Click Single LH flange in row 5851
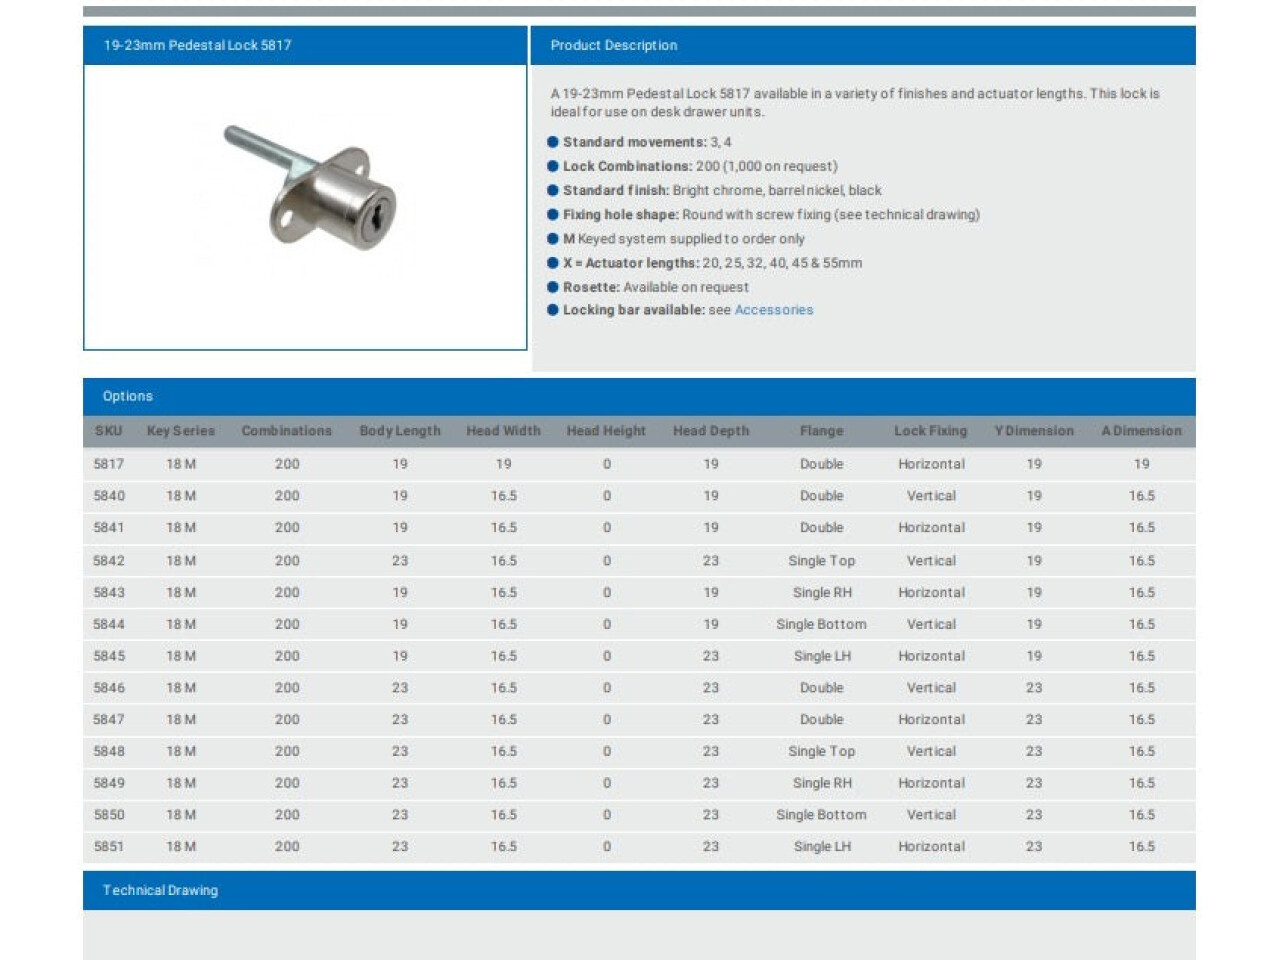 tap(822, 847)
